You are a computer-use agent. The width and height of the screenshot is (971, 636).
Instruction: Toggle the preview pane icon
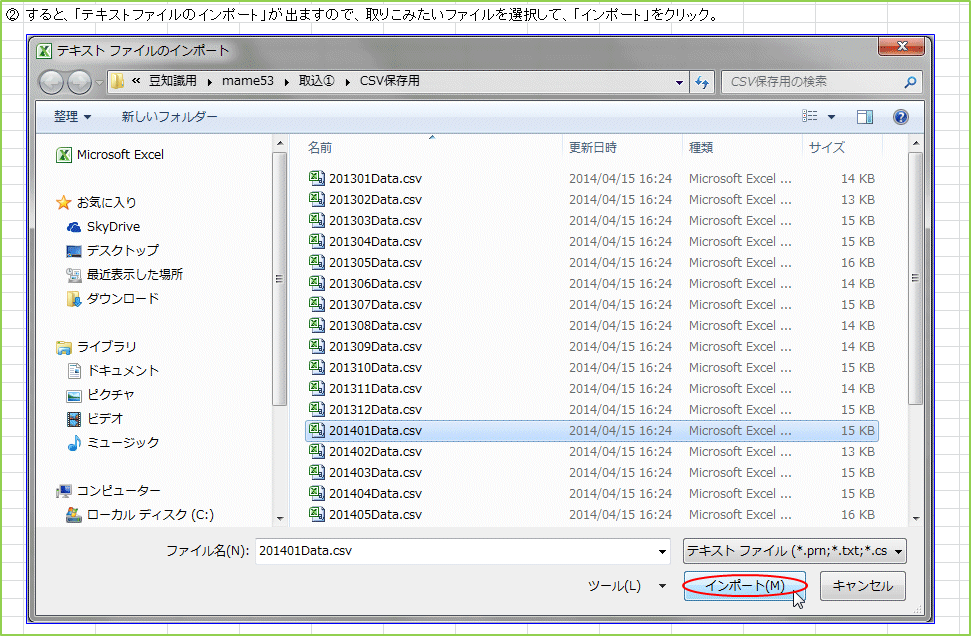pos(864,116)
